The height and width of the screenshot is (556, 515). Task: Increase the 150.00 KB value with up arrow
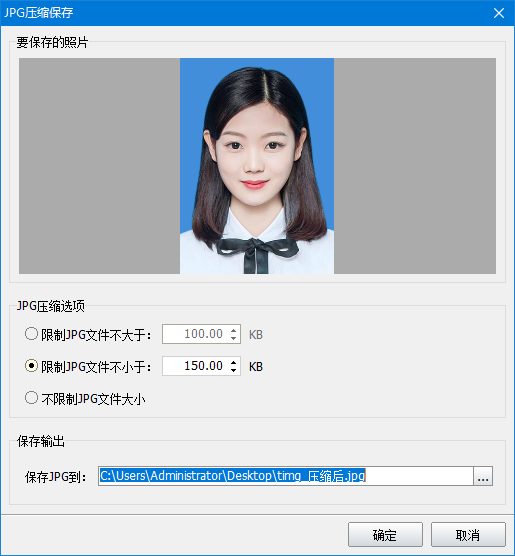pyautogui.click(x=233, y=362)
